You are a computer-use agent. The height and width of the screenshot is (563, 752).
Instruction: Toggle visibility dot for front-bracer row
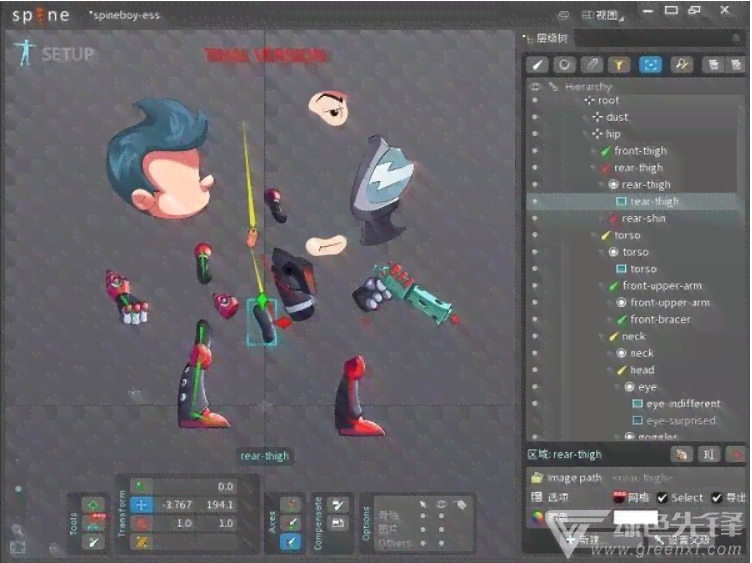[535, 319]
